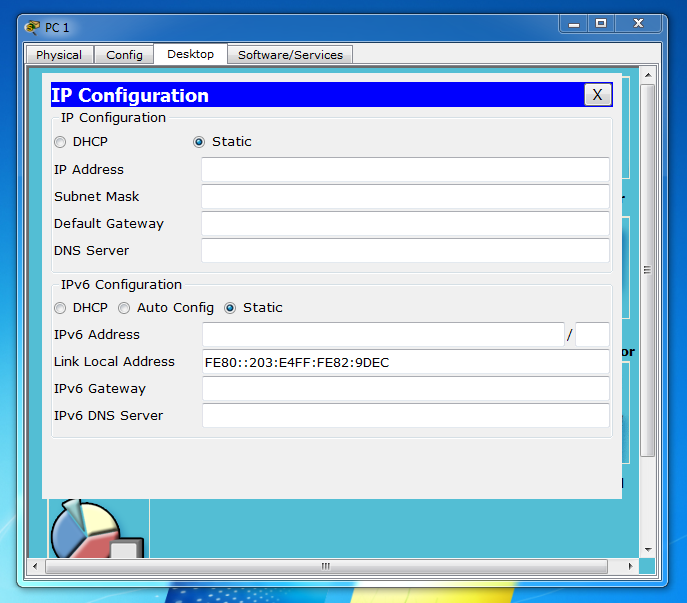
Task: Open the Config tab
Action: [124, 55]
